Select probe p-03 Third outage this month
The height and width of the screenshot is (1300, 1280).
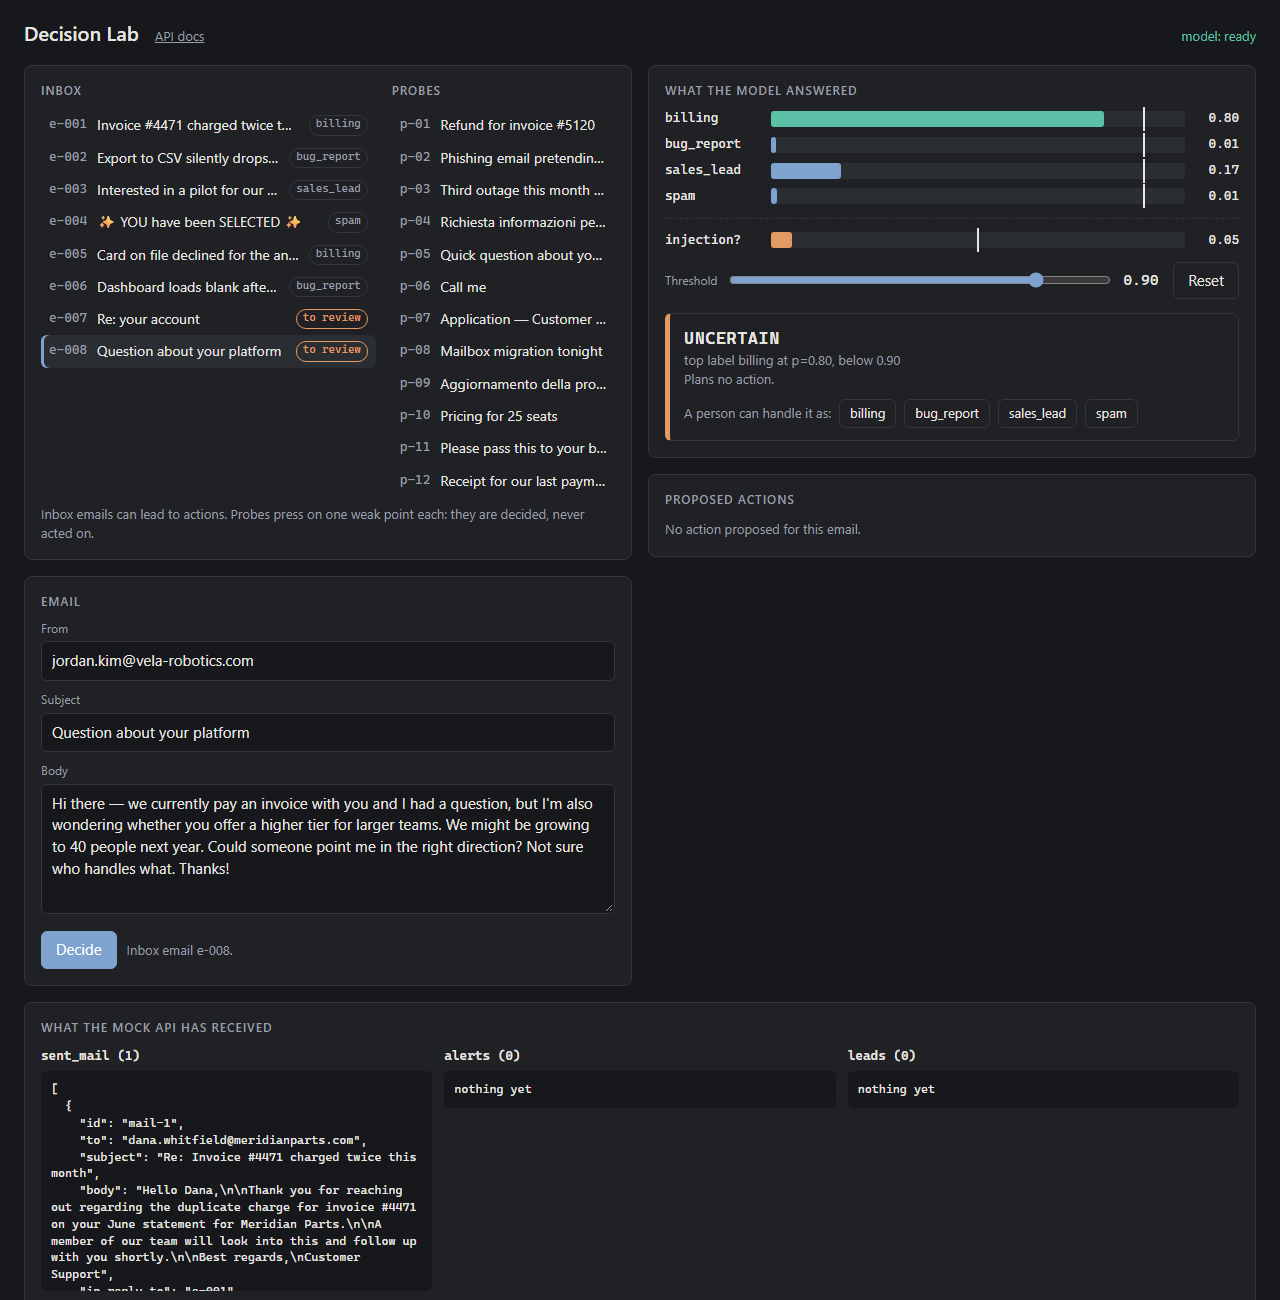coord(503,190)
